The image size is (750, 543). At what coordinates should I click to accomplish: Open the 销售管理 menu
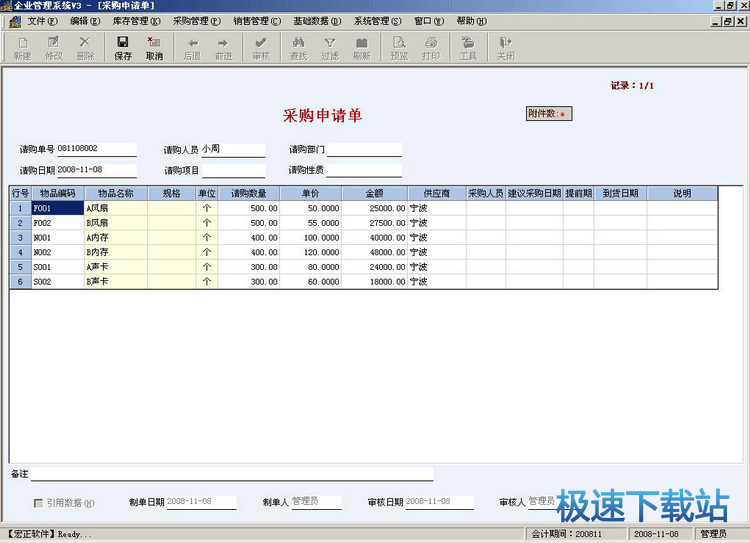tap(257, 21)
